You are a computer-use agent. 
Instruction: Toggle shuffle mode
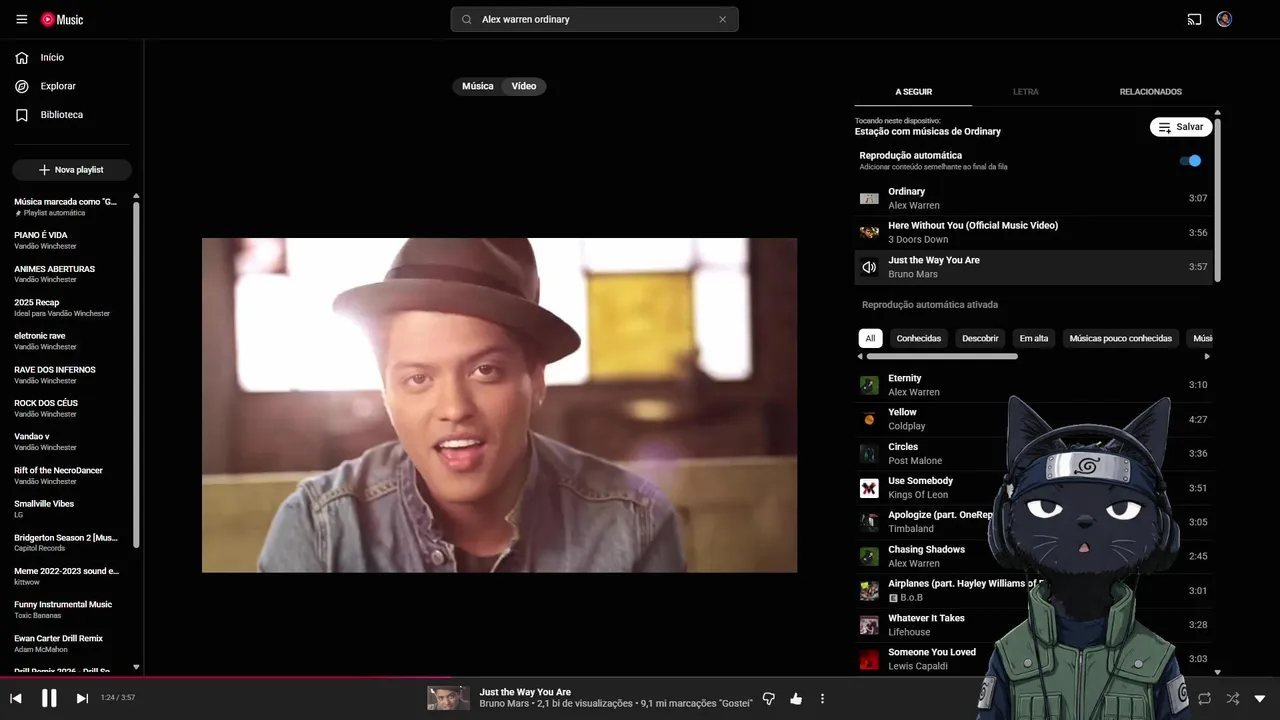pyautogui.click(x=1232, y=698)
